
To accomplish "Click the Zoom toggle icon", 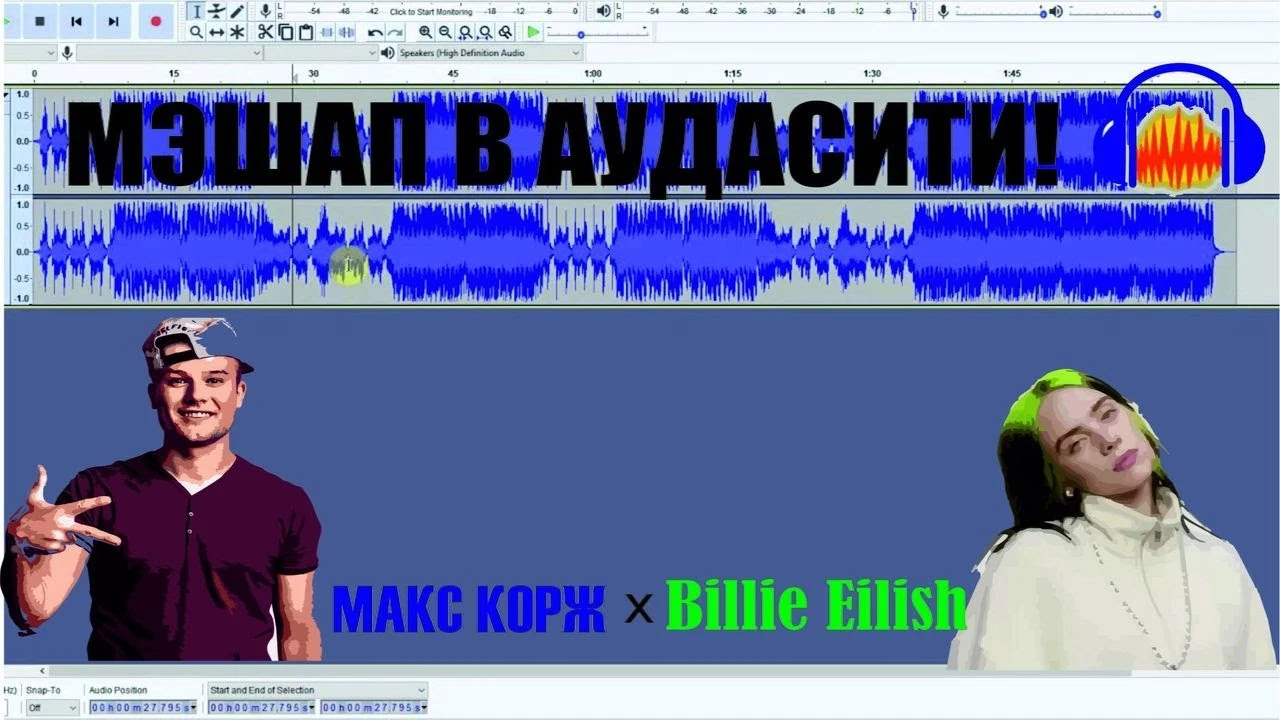I will pyautogui.click(x=505, y=32).
